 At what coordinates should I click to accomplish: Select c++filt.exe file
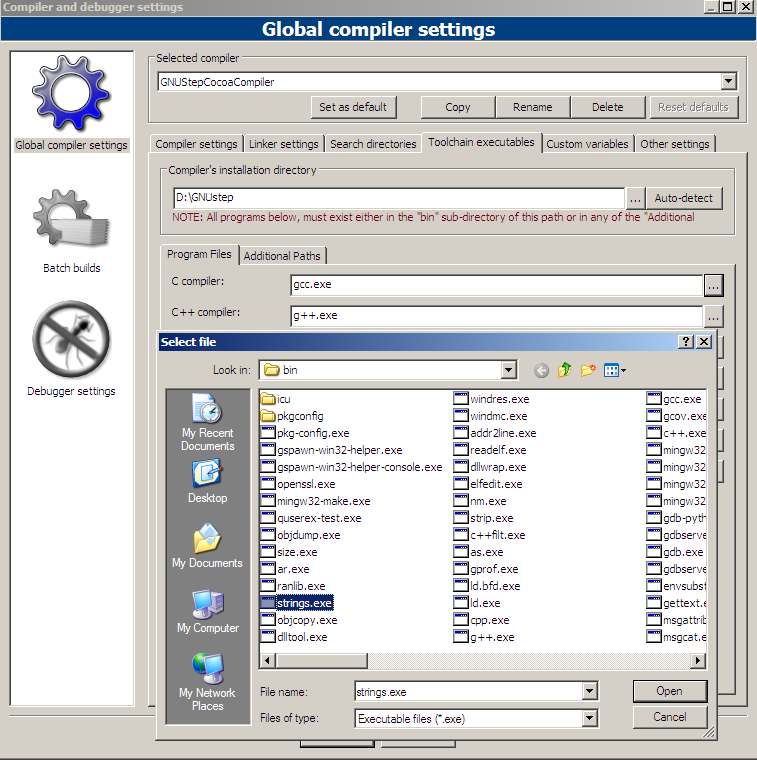click(x=489, y=535)
